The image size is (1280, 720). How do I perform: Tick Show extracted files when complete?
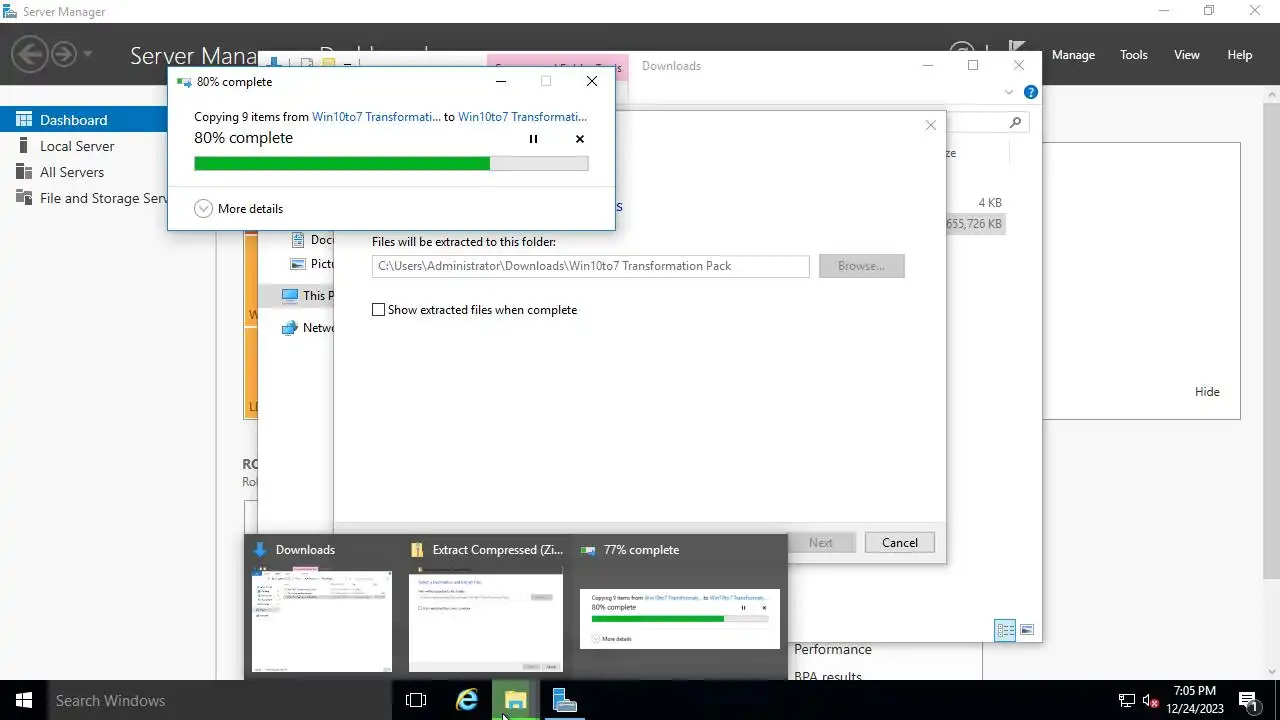(x=378, y=310)
